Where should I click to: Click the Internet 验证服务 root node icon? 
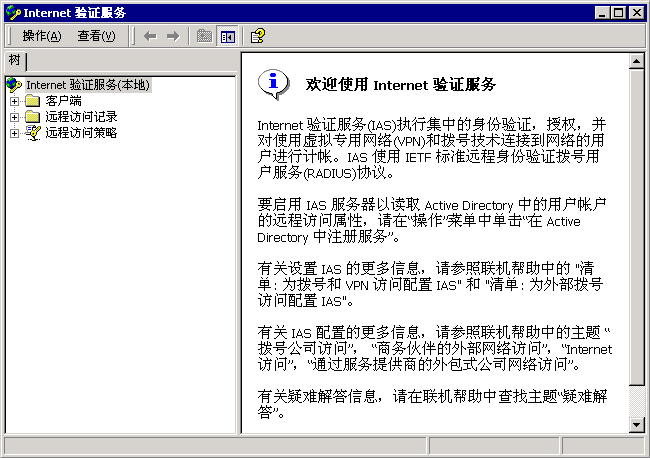pos(14,85)
